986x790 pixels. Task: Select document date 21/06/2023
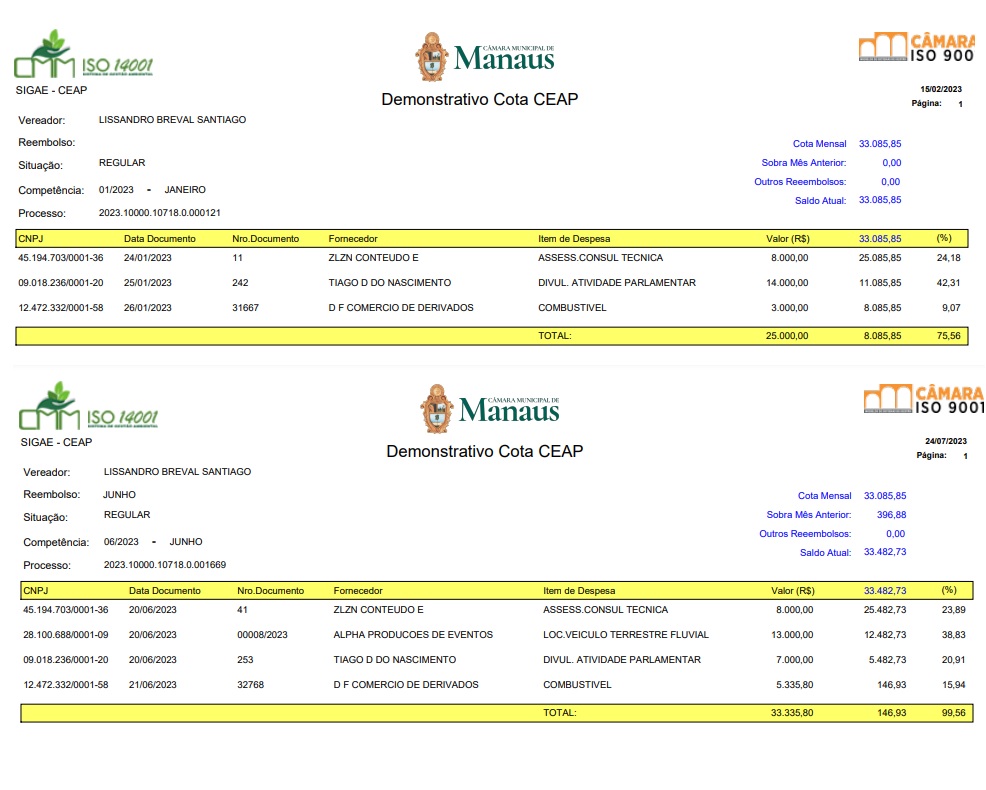[153, 685]
